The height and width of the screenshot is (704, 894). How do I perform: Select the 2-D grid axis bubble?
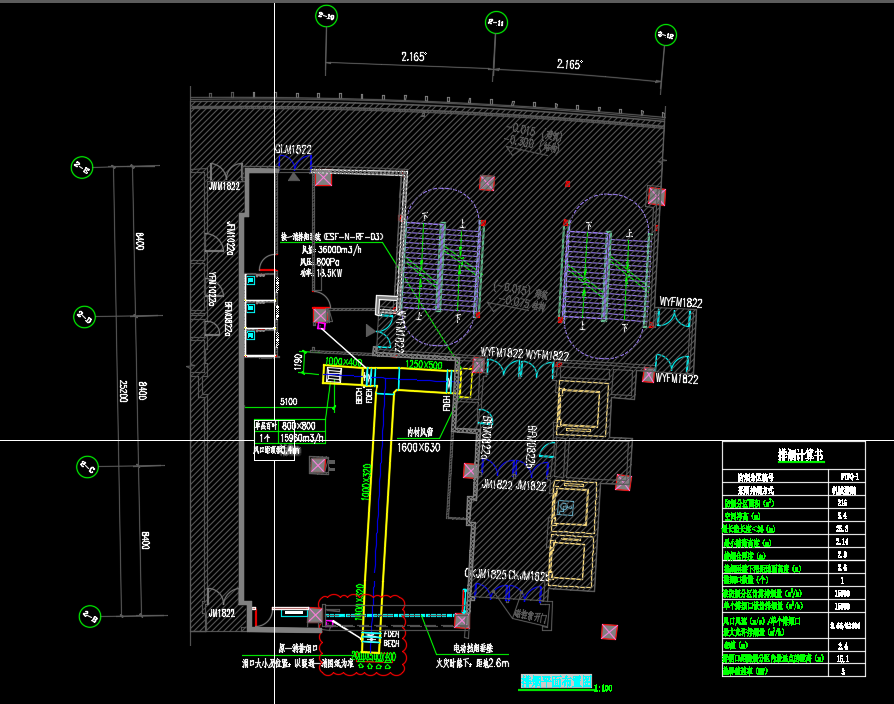pos(83,318)
